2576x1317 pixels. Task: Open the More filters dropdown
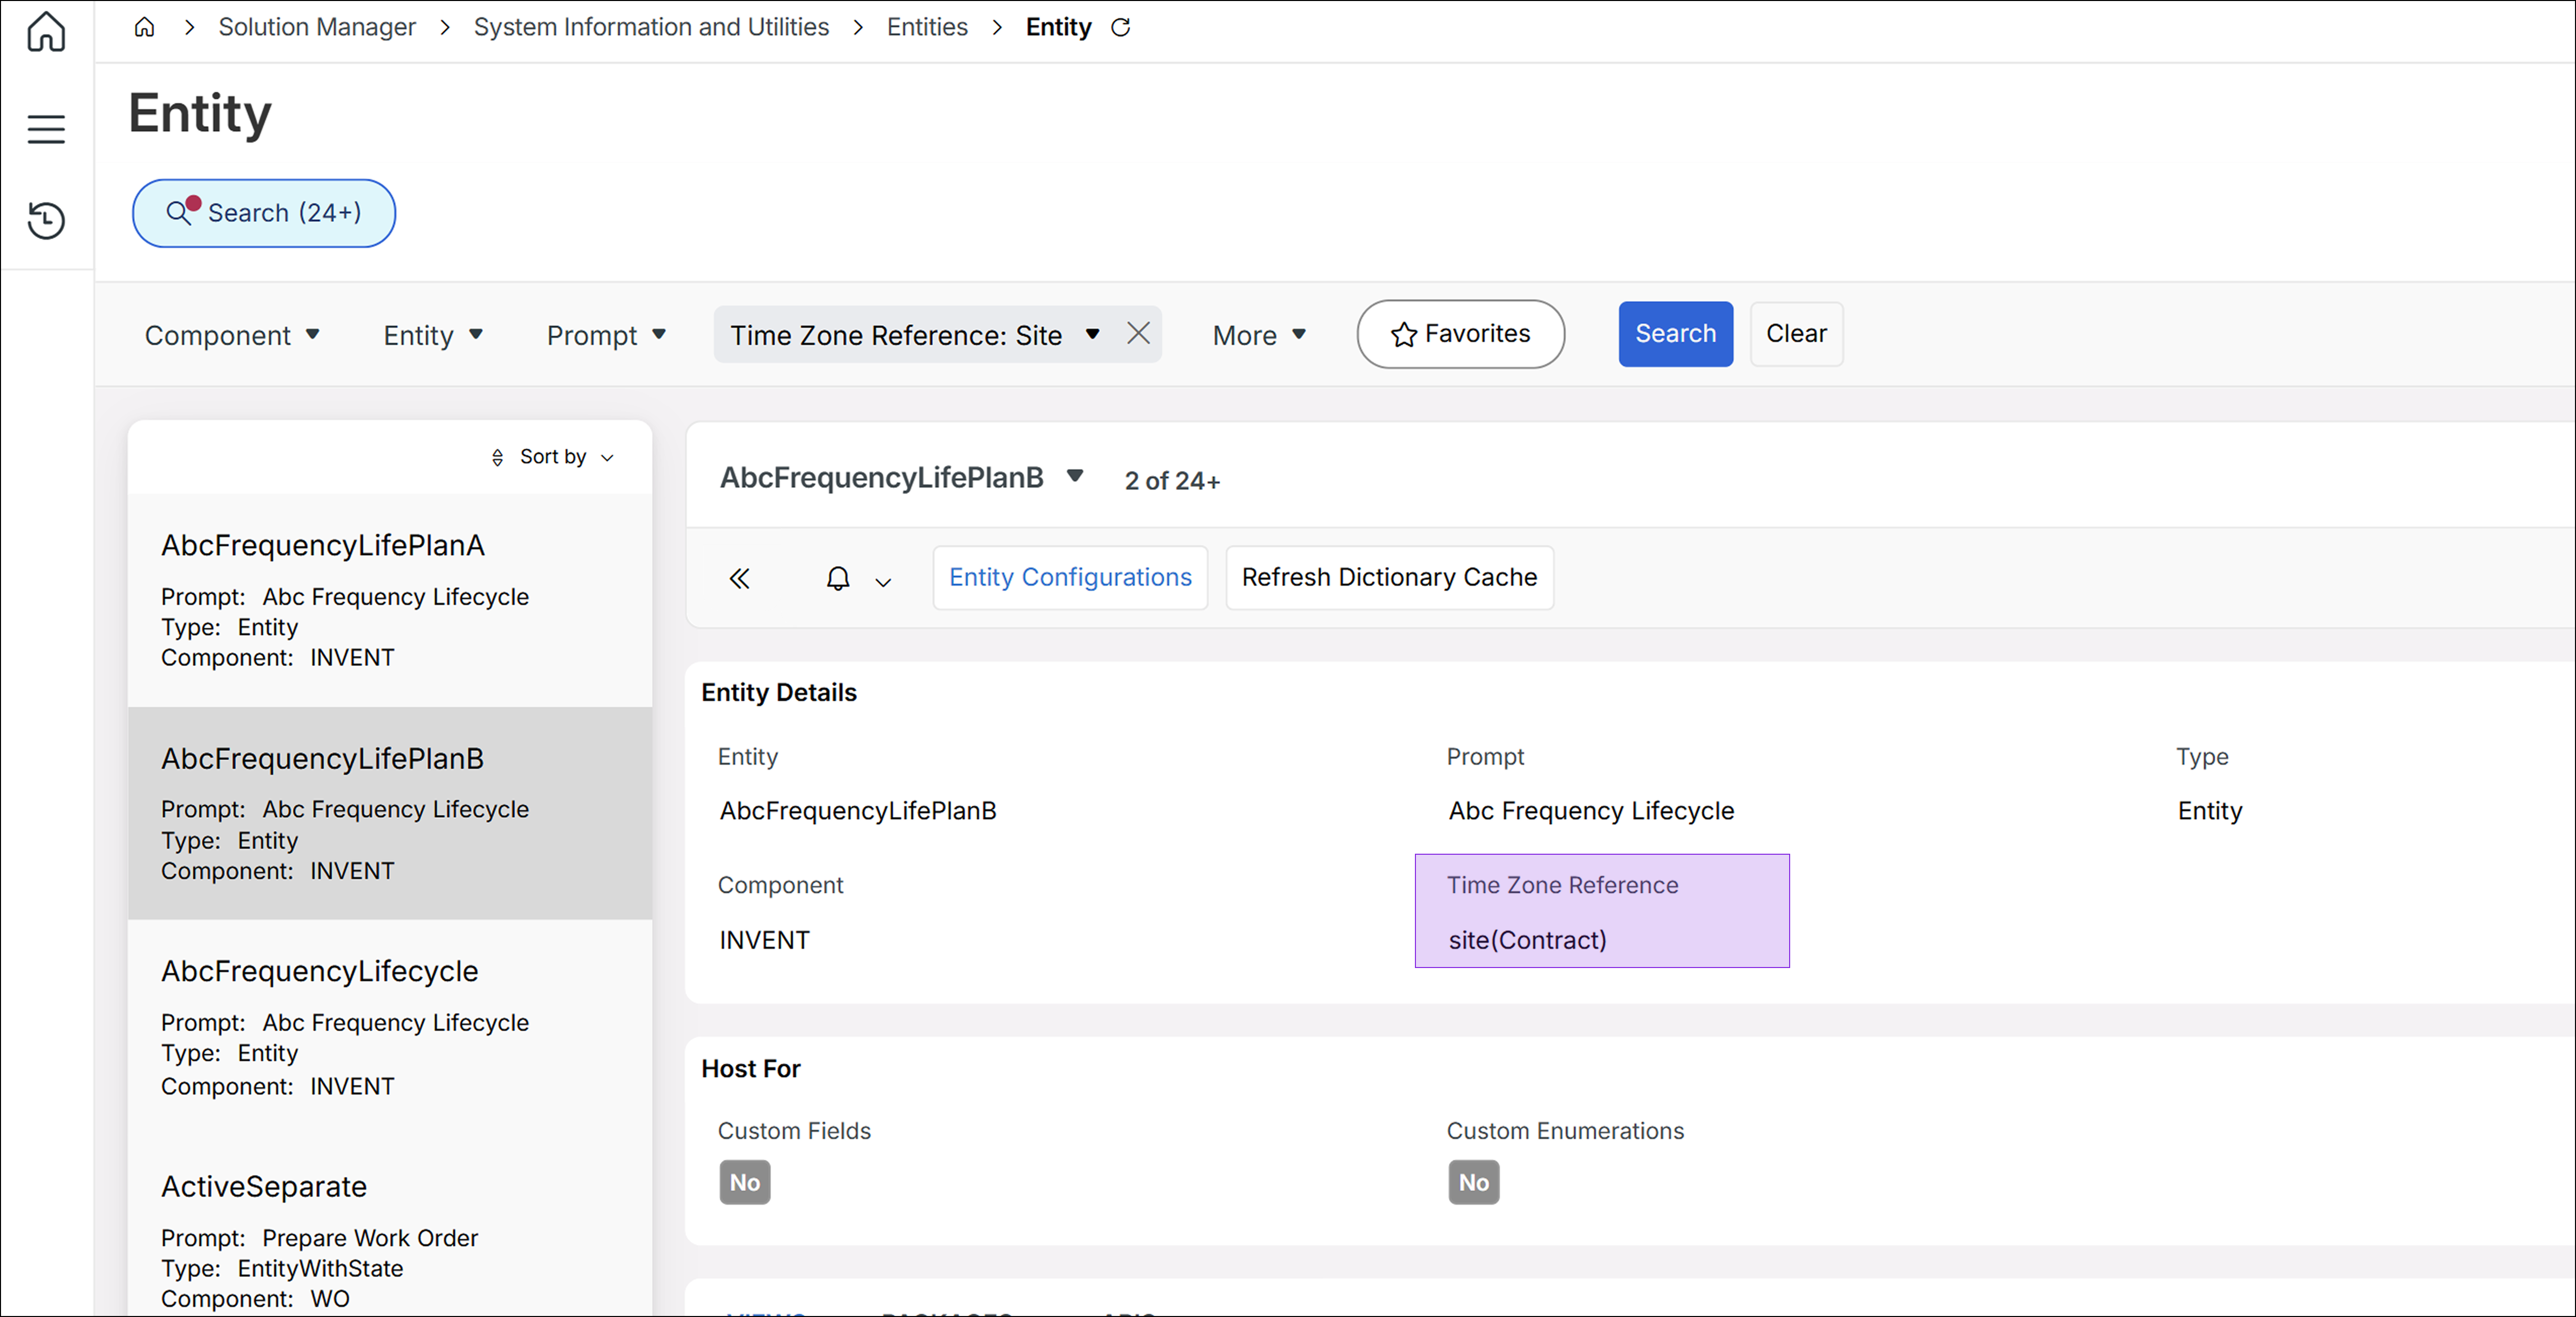[x=1259, y=335]
